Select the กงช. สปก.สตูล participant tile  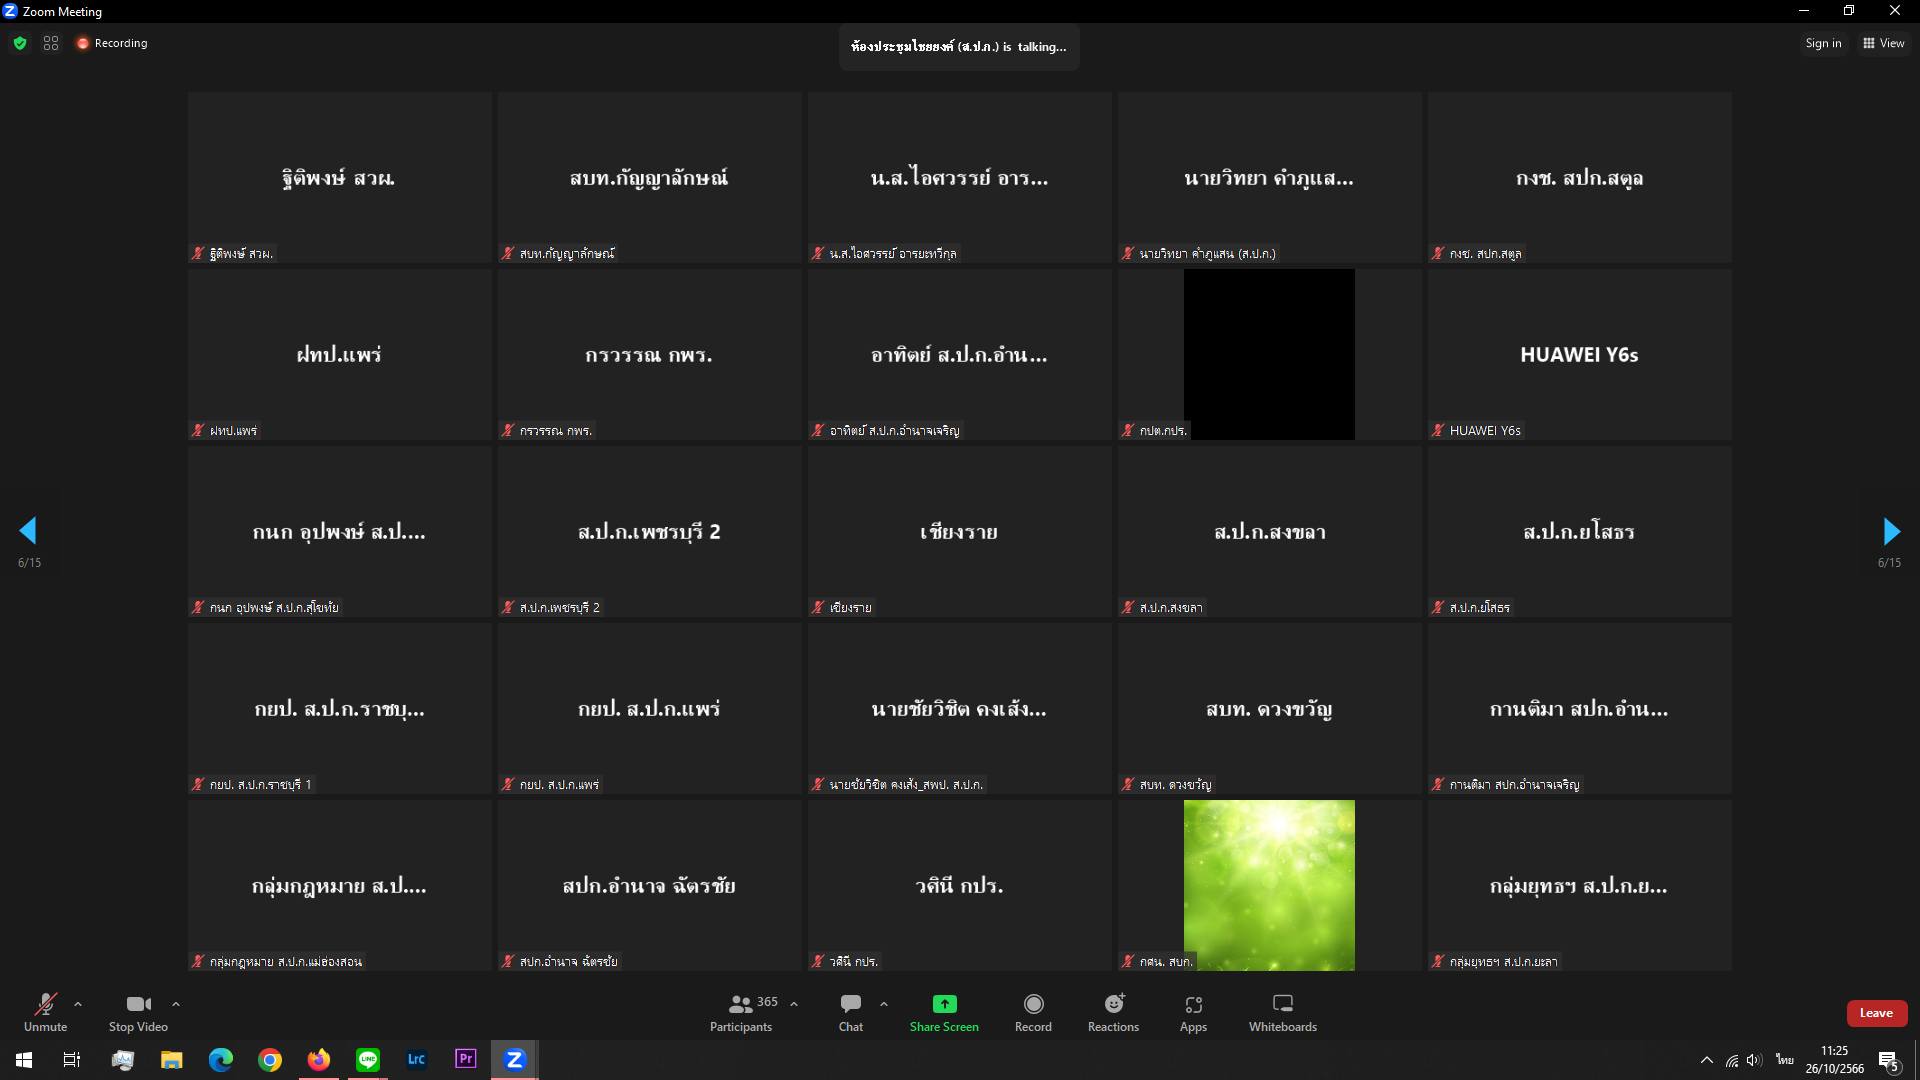1579,177
